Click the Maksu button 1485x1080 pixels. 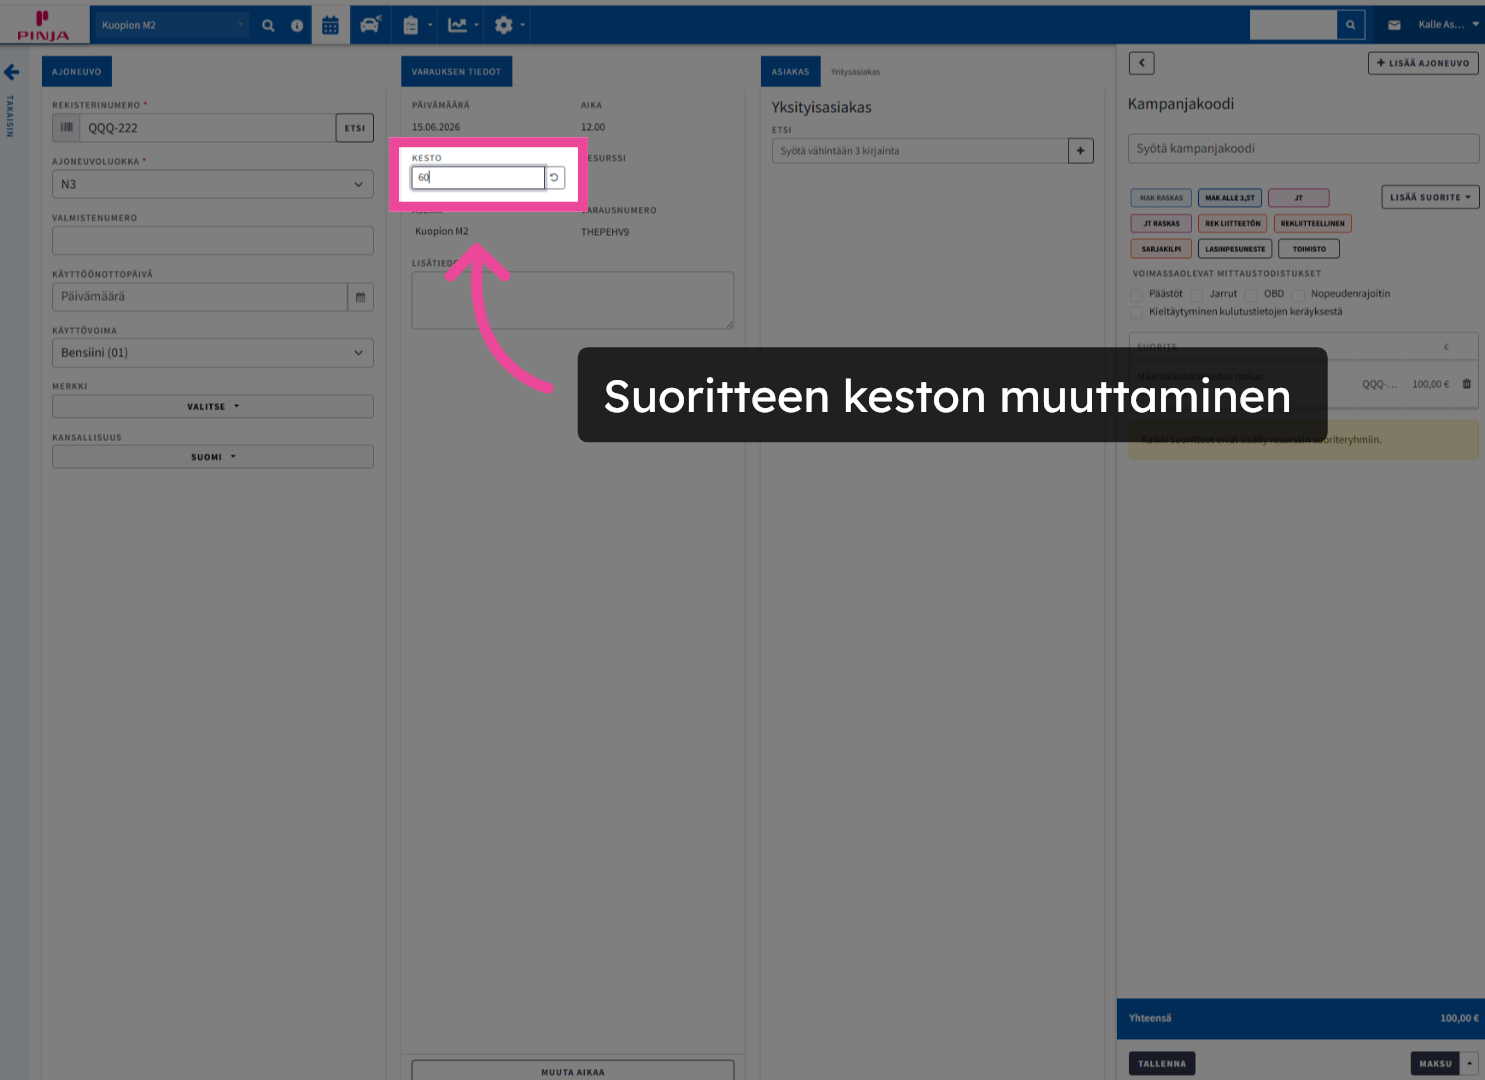pos(1435,1063)
